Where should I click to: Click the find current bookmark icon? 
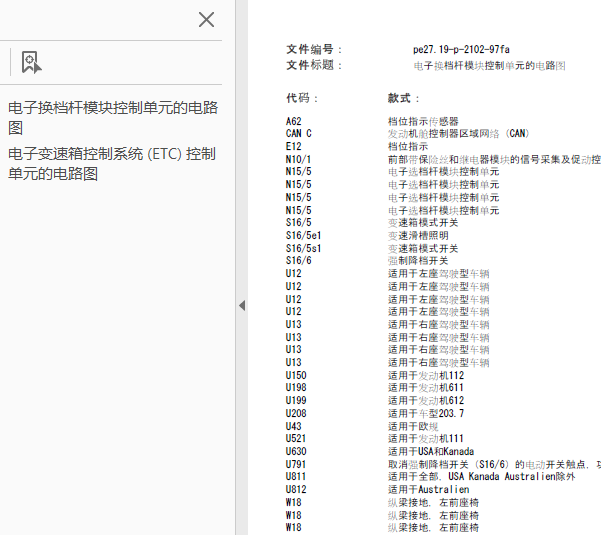[31, 62]
